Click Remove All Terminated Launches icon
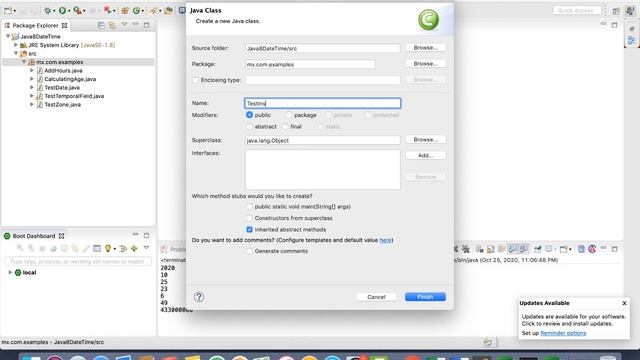Image resolution: width=640 pixels, height=360 pixels. 466,249
